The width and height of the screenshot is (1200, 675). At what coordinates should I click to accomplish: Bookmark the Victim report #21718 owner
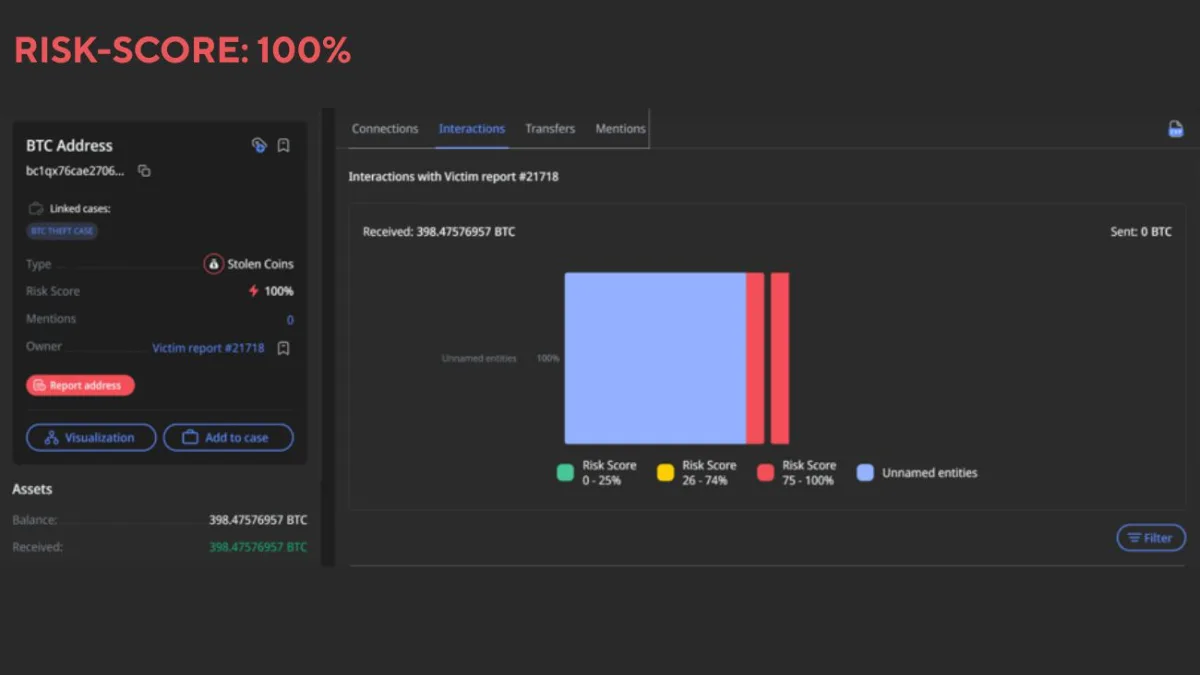[283, 348]
